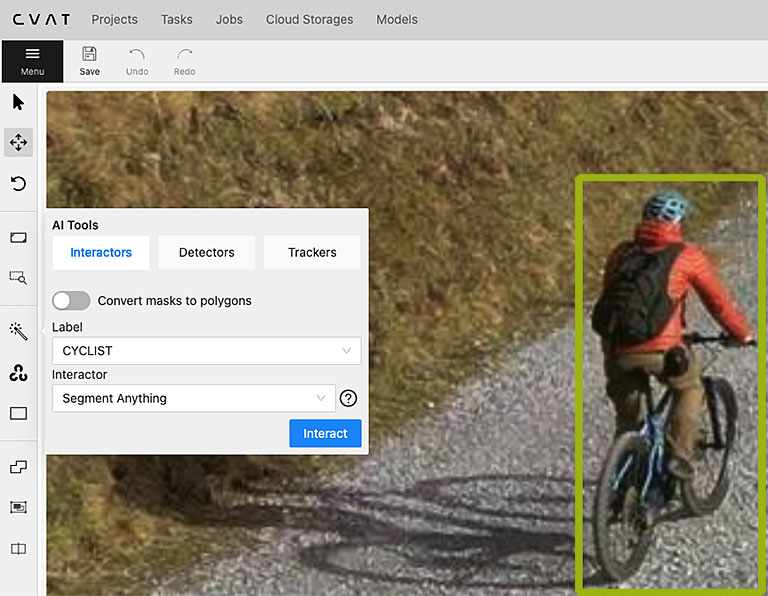
Task: Click the Save icon in toolbar
Action: pos(89,61)
